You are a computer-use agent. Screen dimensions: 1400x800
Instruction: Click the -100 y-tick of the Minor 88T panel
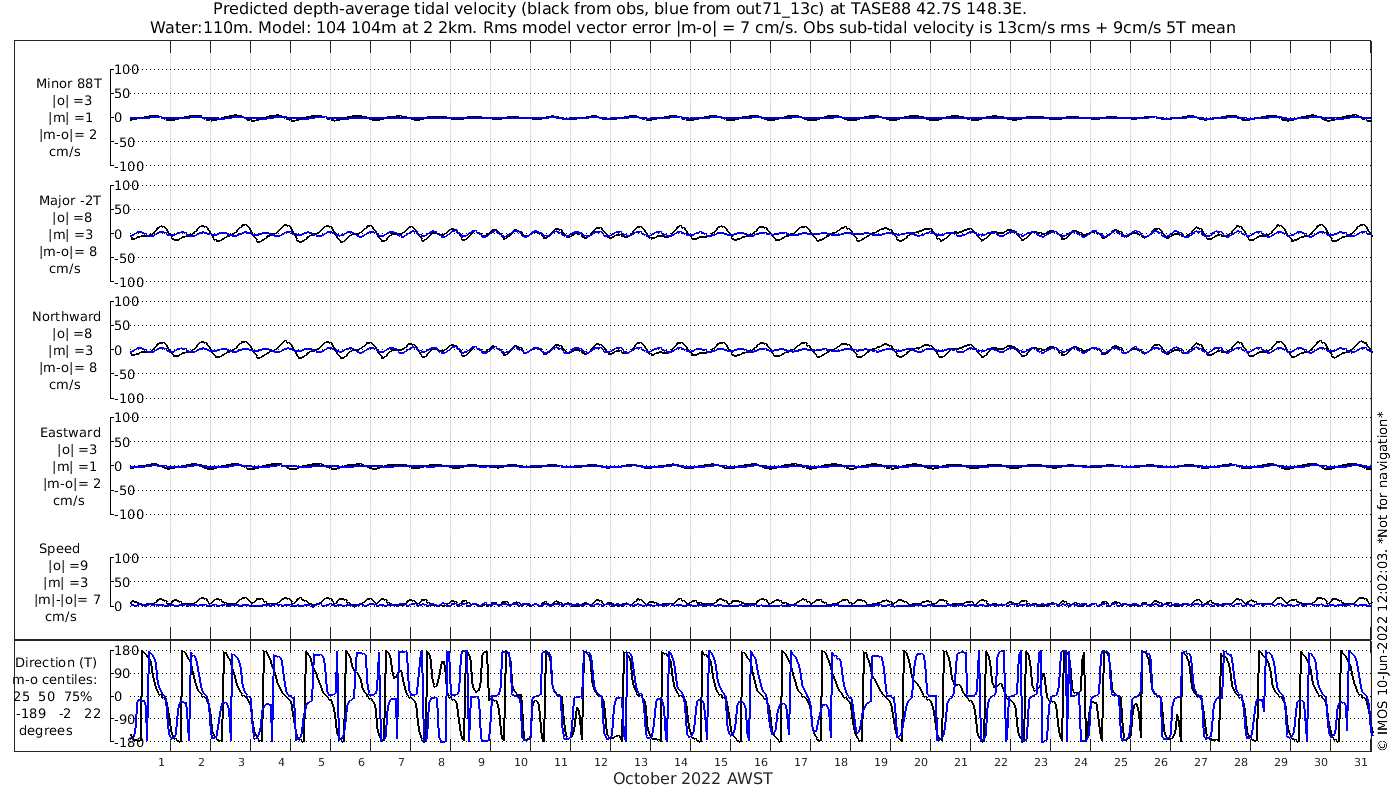[130, 166]
